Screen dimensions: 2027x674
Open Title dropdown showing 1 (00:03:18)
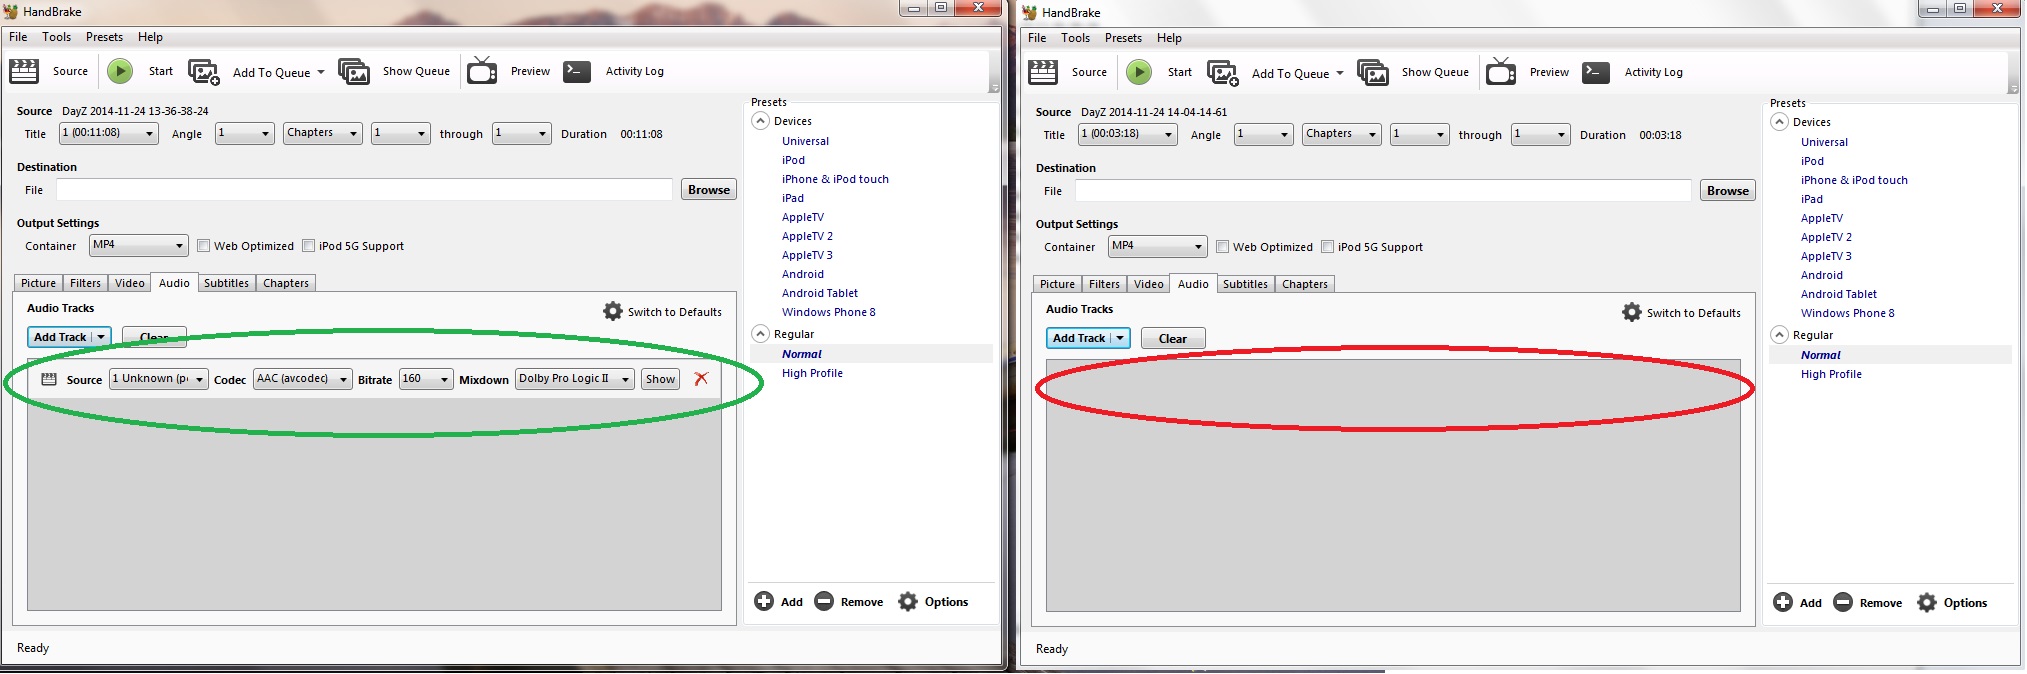[x=1127, y=134]
